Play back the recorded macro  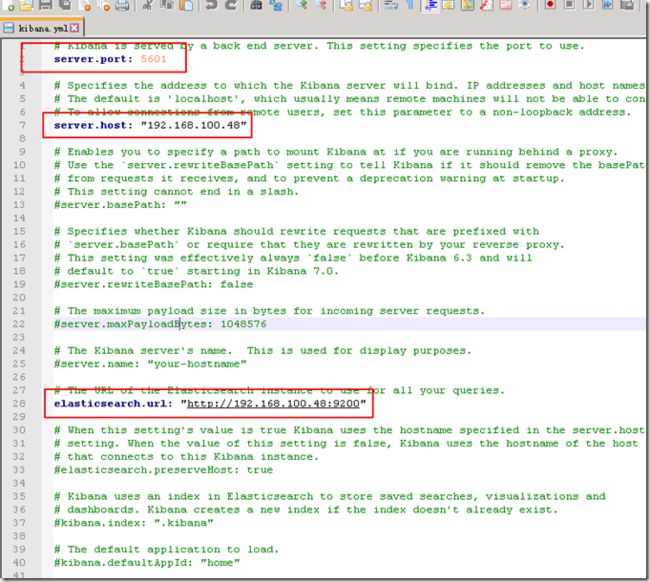pos(589,5)
